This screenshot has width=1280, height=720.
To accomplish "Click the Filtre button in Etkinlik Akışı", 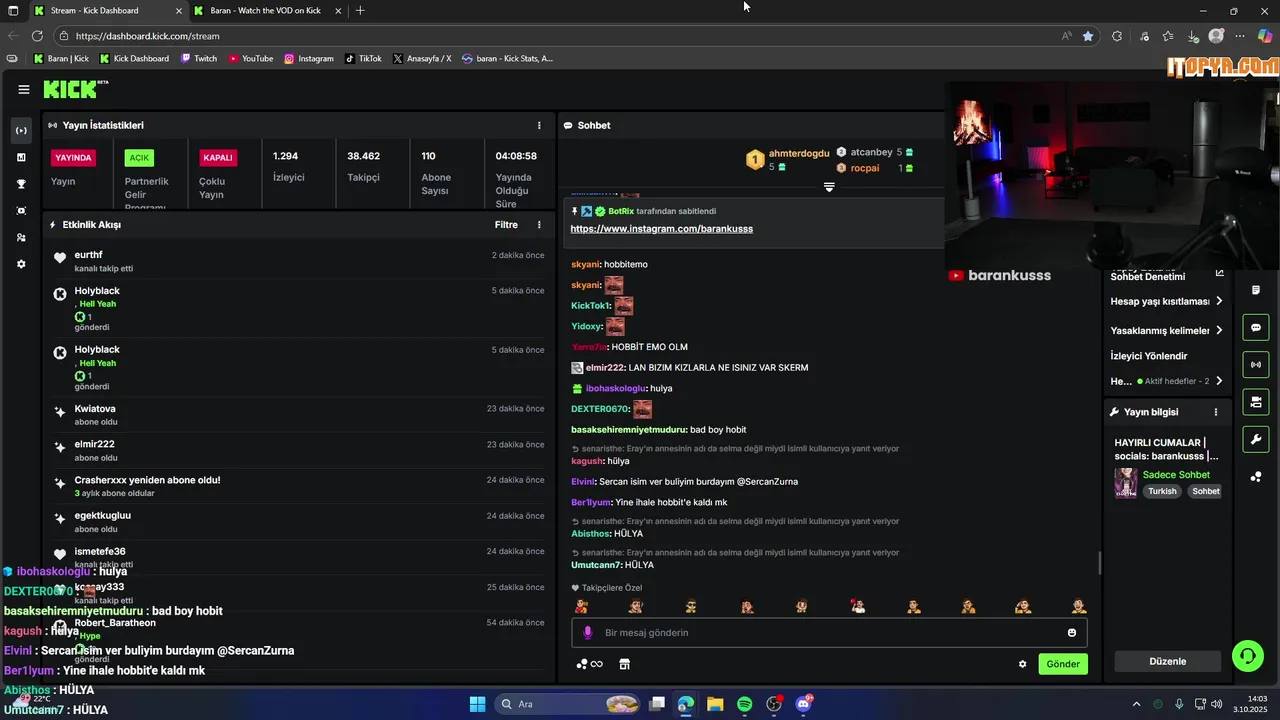I will (506, 225).
